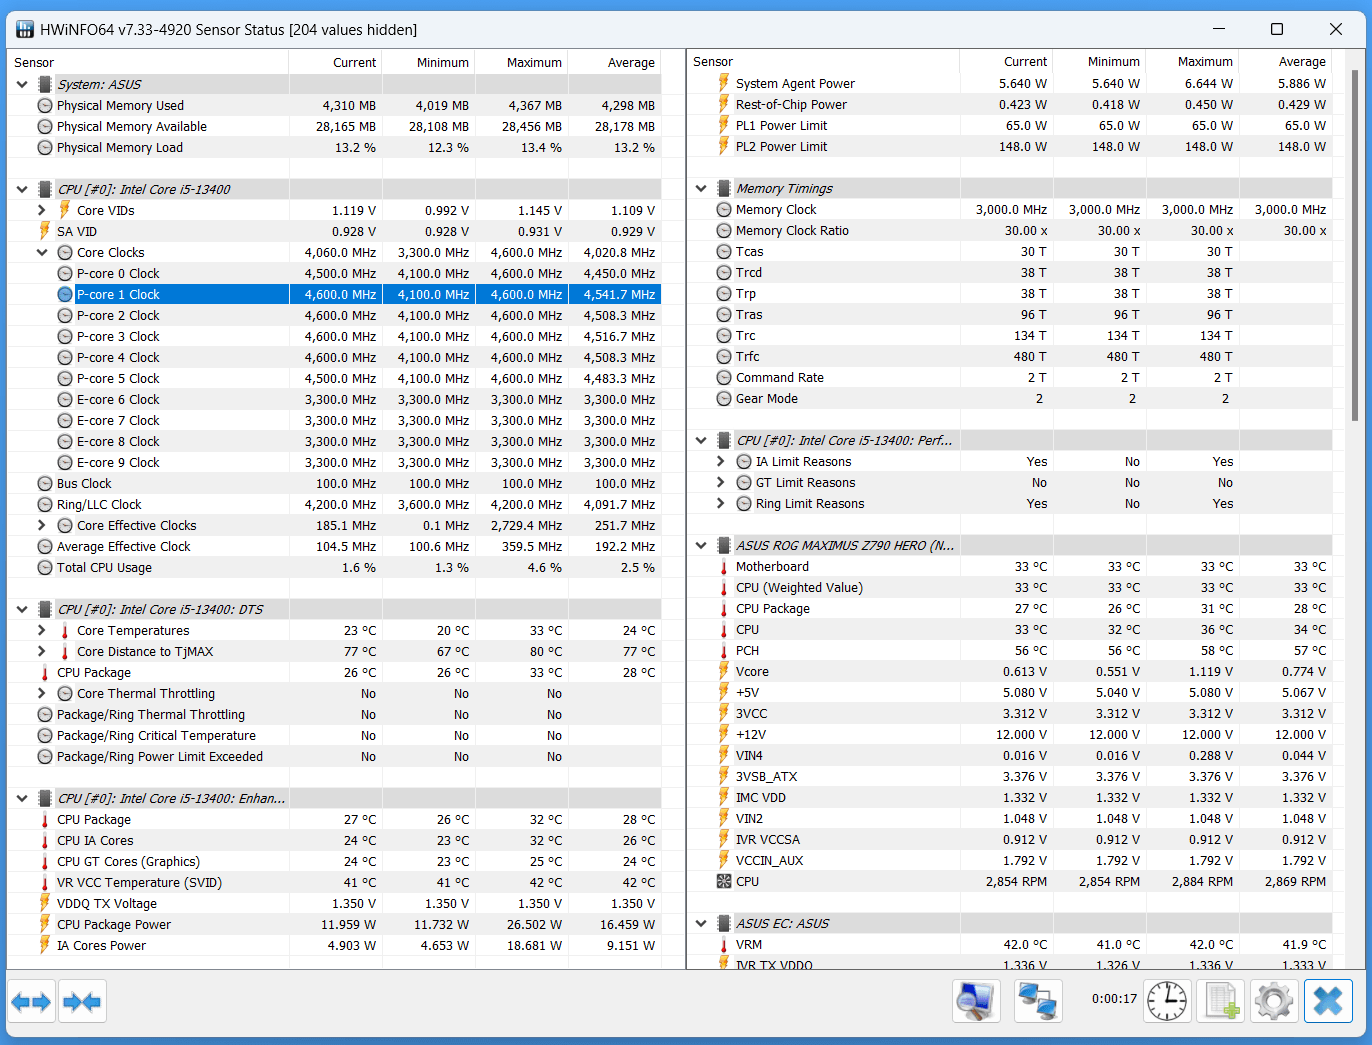Select the VCCIN_AUX voltage row

[x=1010, y=860]
